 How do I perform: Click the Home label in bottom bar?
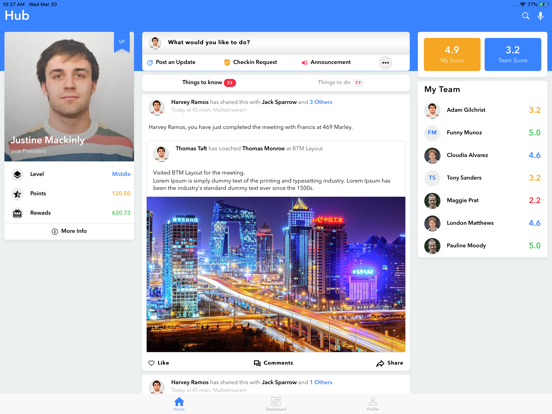pos(179,409)
